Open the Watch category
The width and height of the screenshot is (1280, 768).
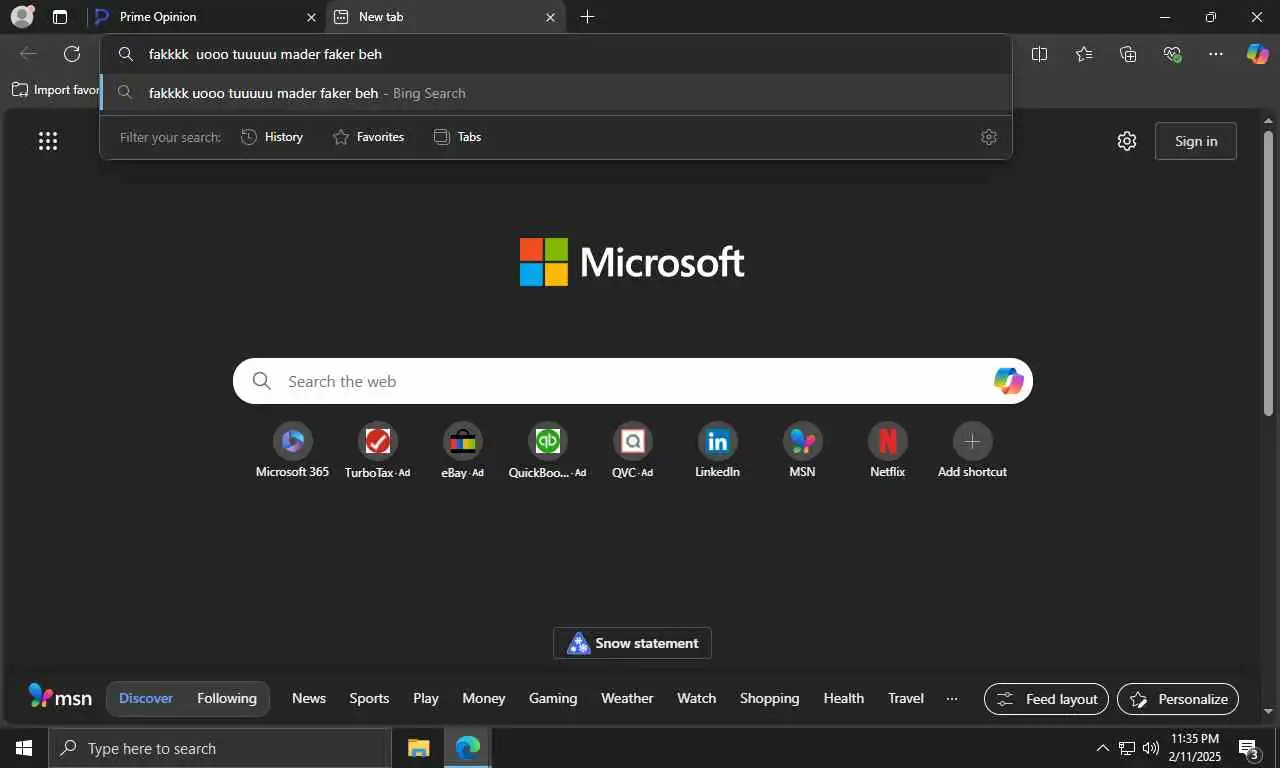[x=697, y=698]
